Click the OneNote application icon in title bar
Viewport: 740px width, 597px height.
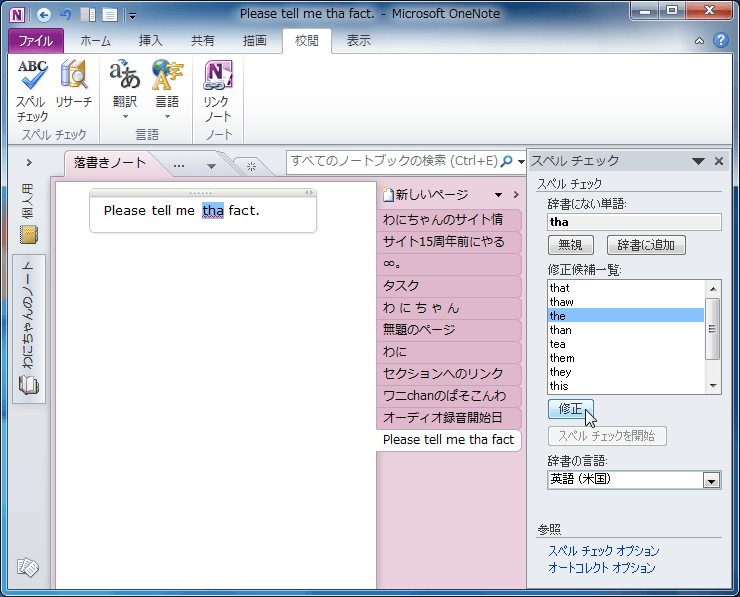(17, 15)
